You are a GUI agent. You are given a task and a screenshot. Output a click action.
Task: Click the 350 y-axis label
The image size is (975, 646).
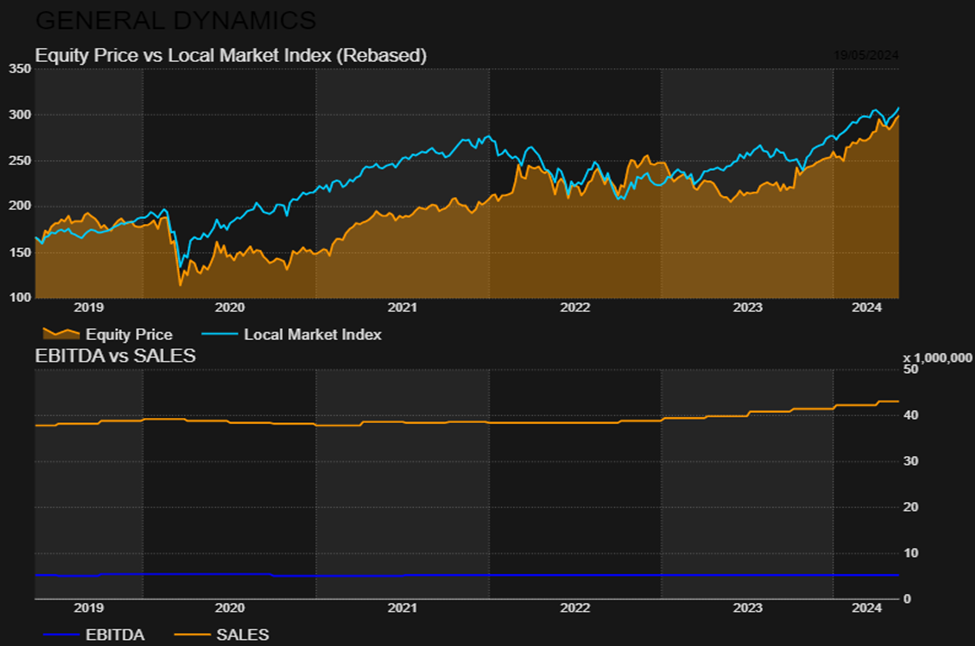[x=20, y=69]
